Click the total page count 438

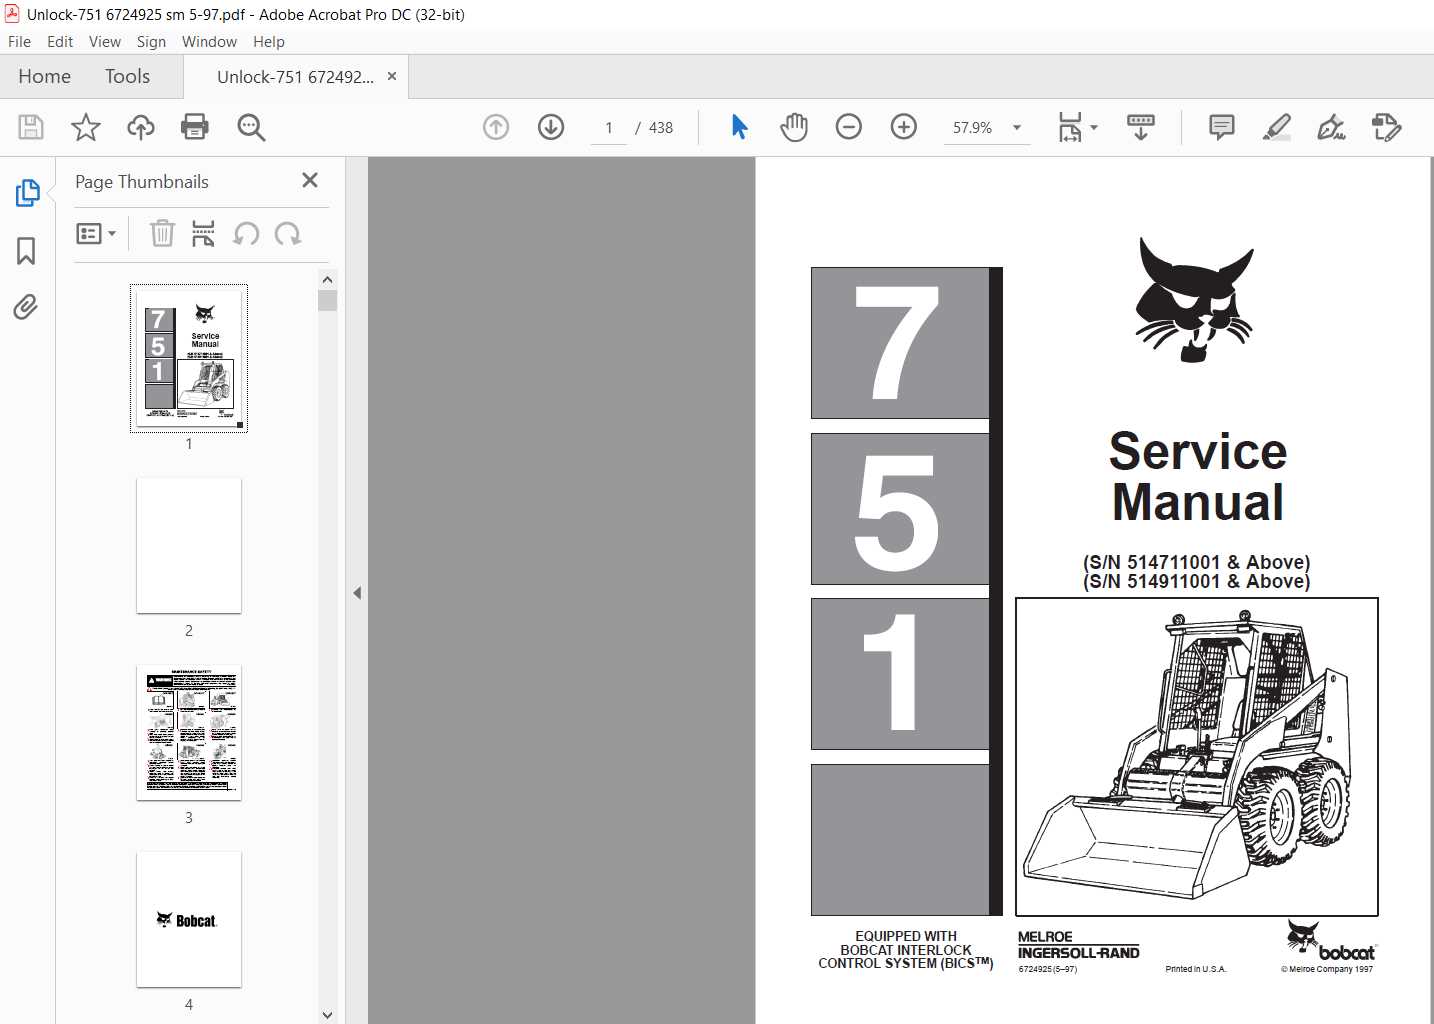pyautogui.click(x=661, y=128)
